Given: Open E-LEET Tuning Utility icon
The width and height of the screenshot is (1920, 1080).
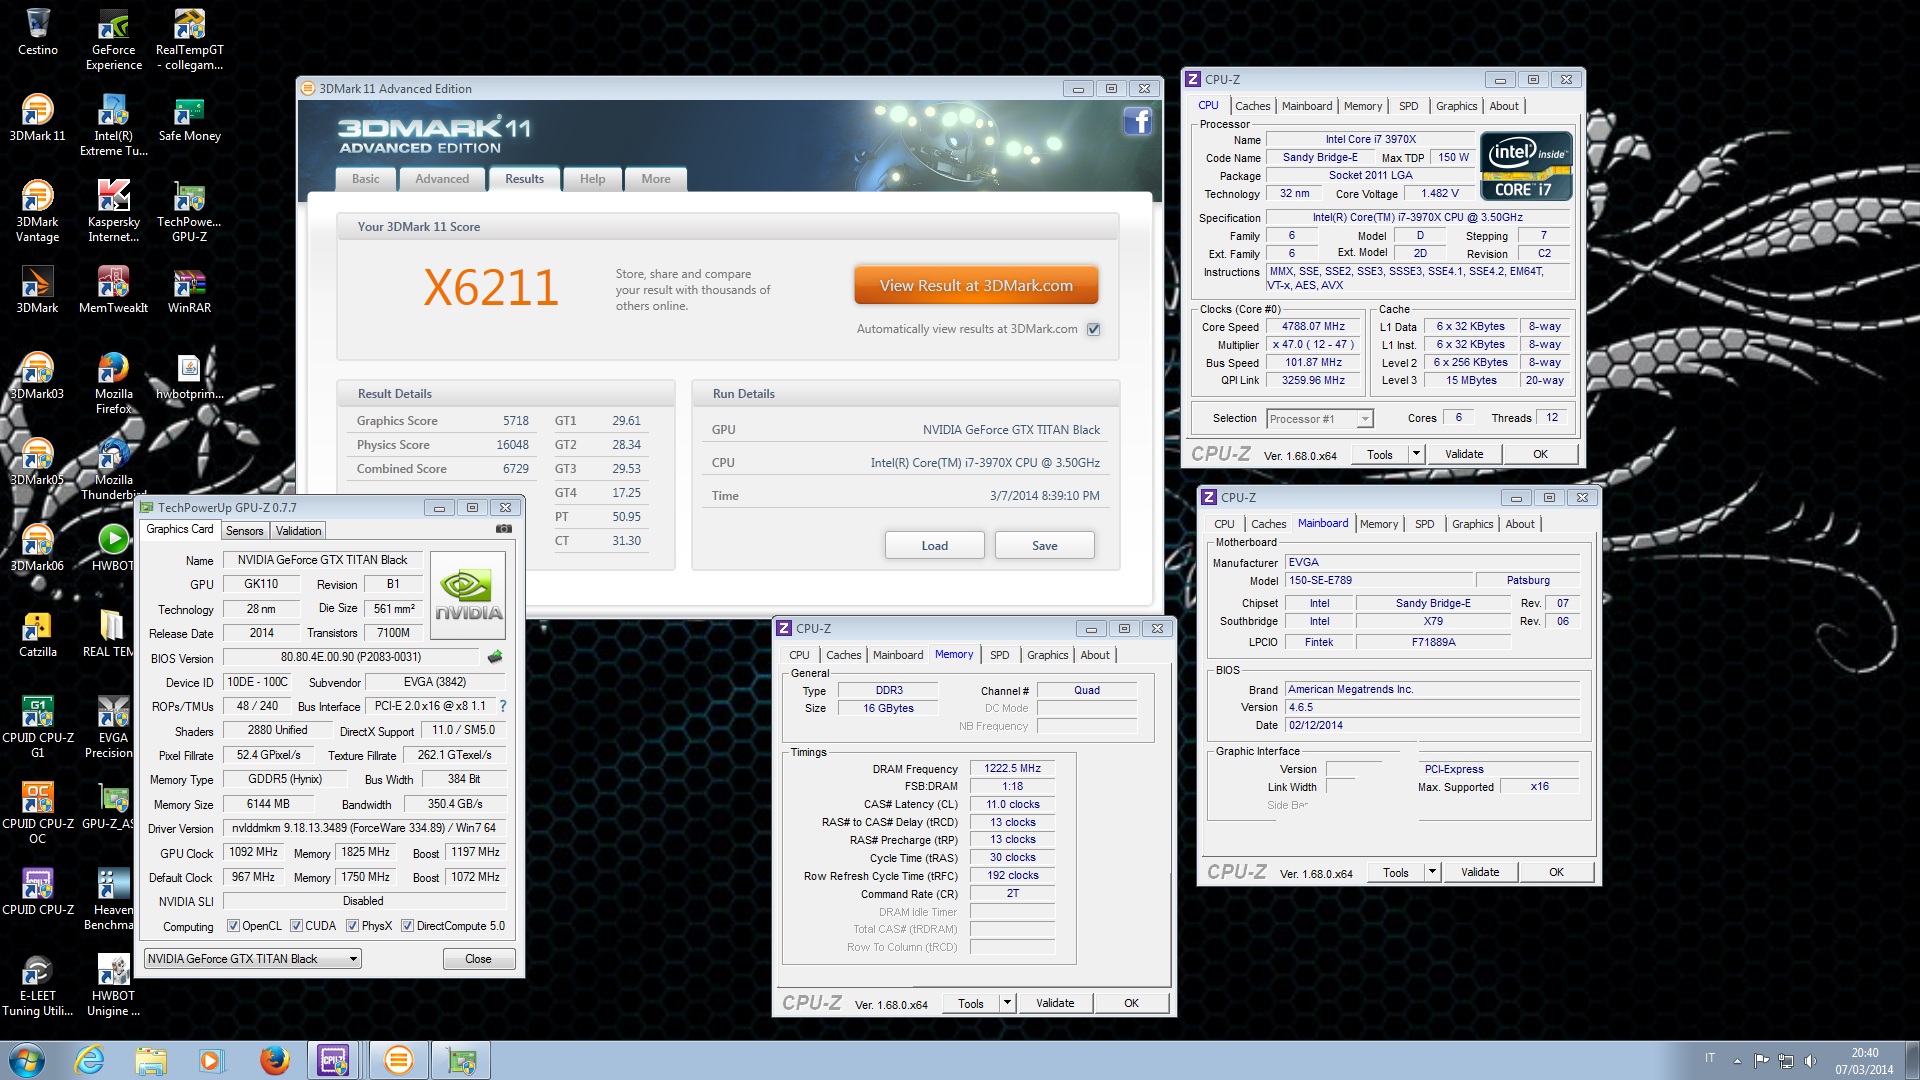Looking at the screenshot, I should point(38,985).
